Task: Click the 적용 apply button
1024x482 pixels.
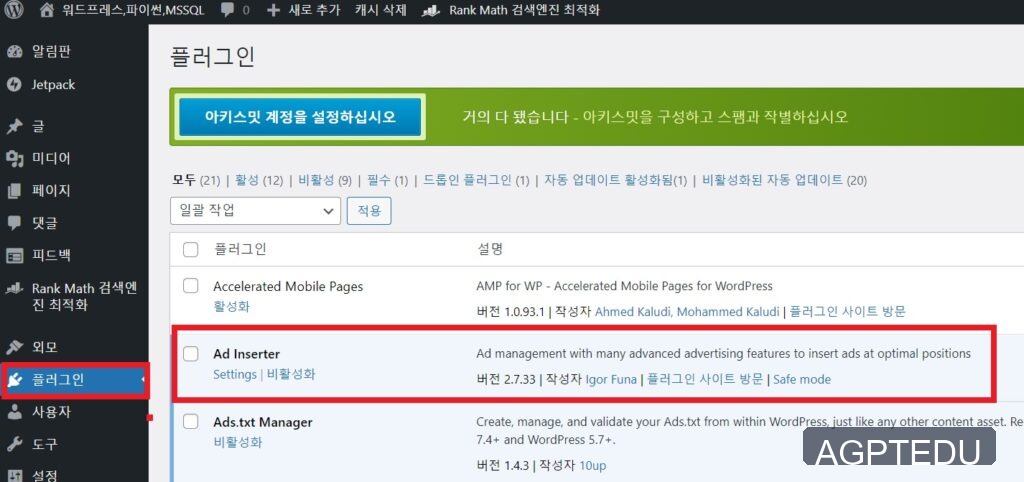Action: click(369, 211)
